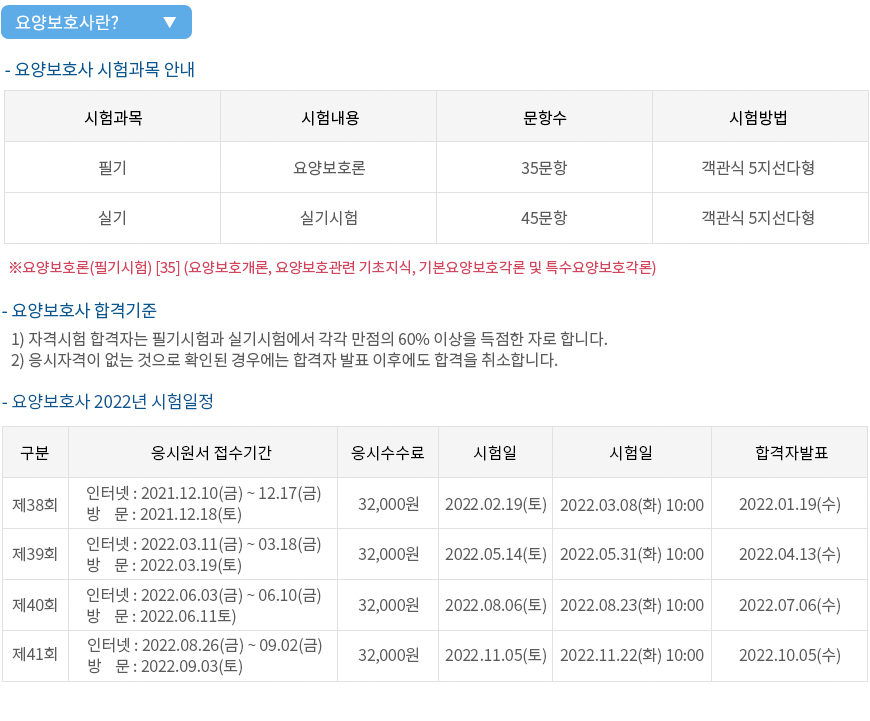This screenshot has width=870, height=721.
Task: Click the 요양보호사 시험과목 안내 heading
Action: [99, 69]
